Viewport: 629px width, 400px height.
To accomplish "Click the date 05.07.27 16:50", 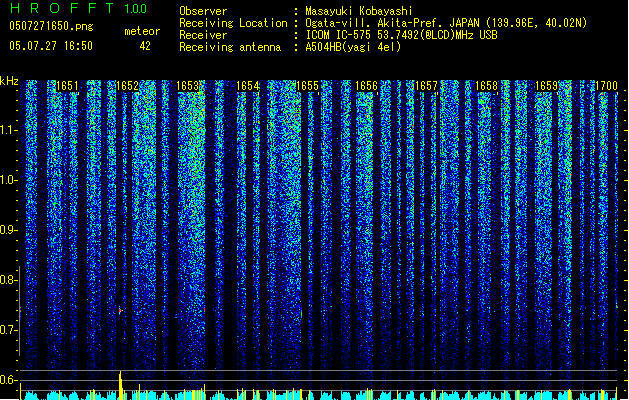I will coord(51,46).
